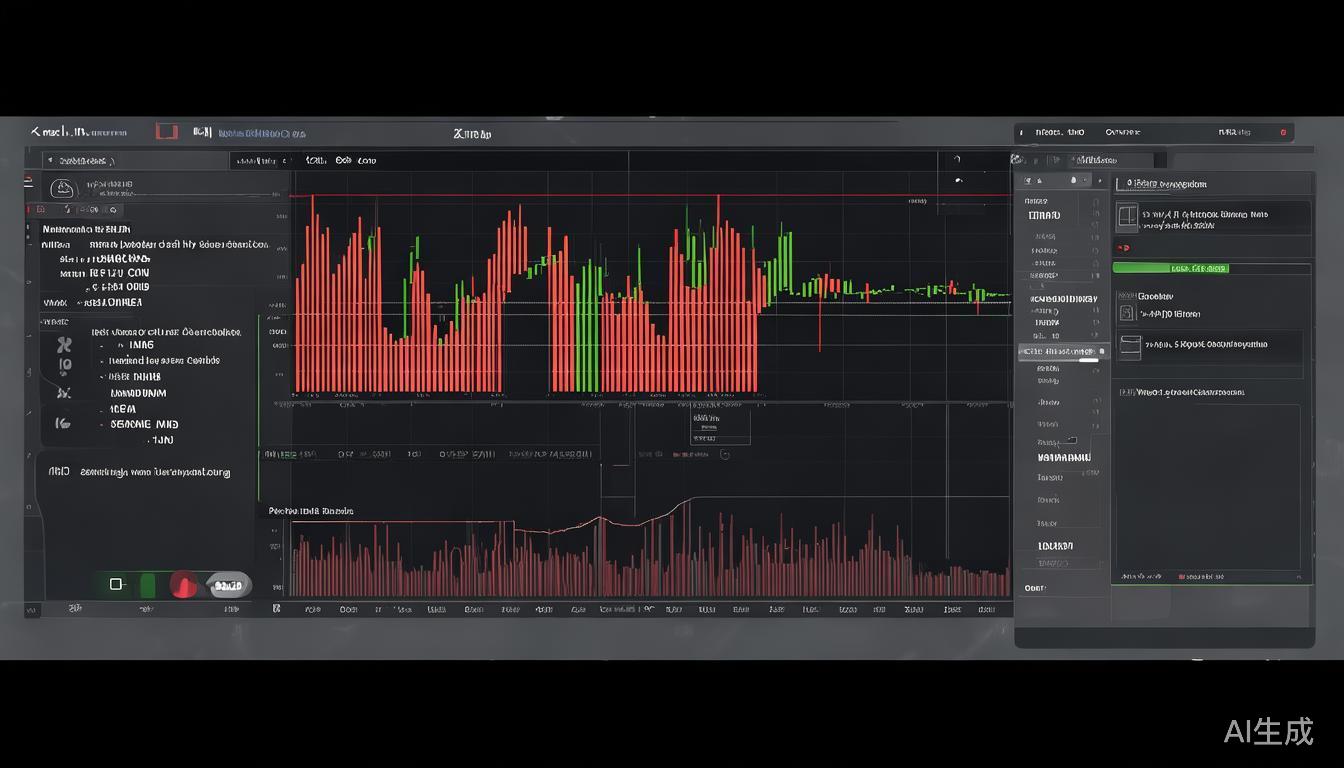Image resolution: width=1344 pixels, height=768 pixels.
Task: Click the small red flag icon in right panel
Action: click(x=1123, y=247)
